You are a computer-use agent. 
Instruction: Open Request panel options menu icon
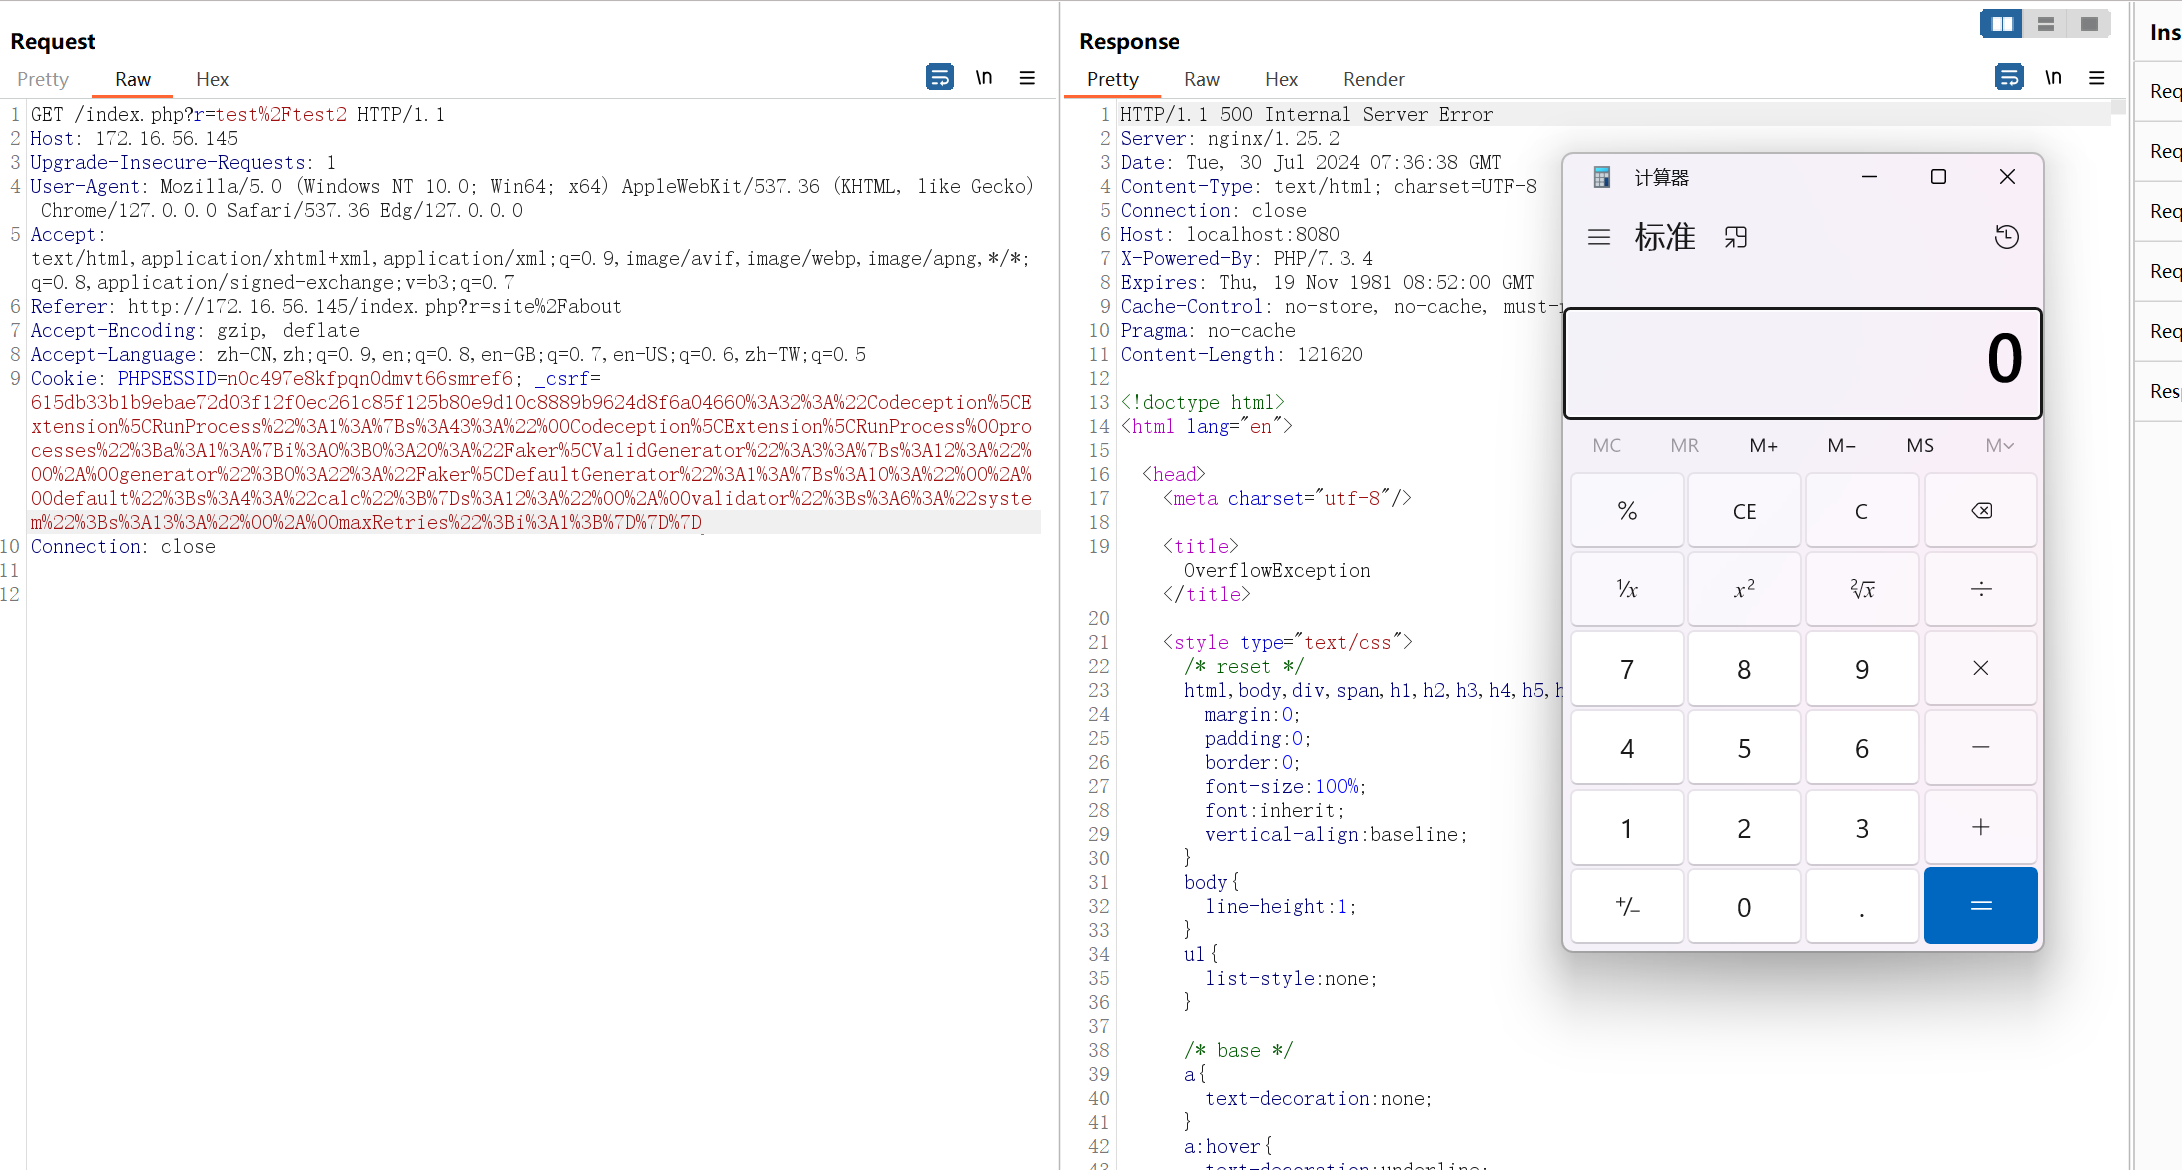1027,78
